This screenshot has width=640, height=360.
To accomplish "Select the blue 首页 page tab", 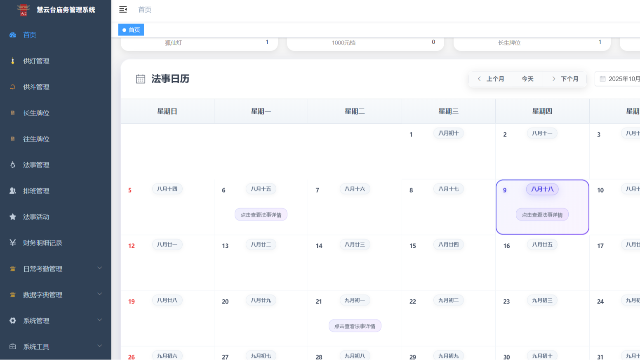I will [131, 30].
